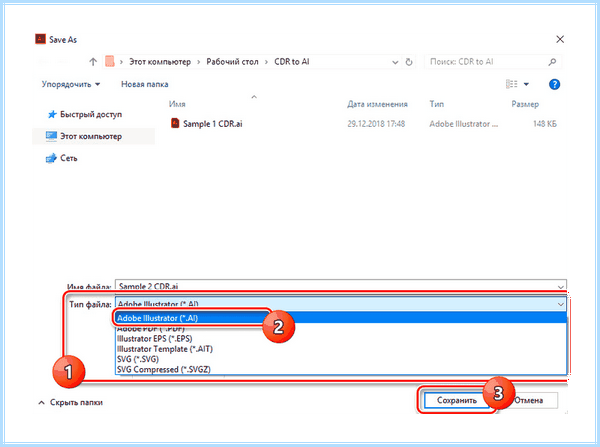Image resolution: width=600 pixels, height=447 pixels.
Task: Open the 'Тип файла' dropdown arrow
Action: coord(561,304)
